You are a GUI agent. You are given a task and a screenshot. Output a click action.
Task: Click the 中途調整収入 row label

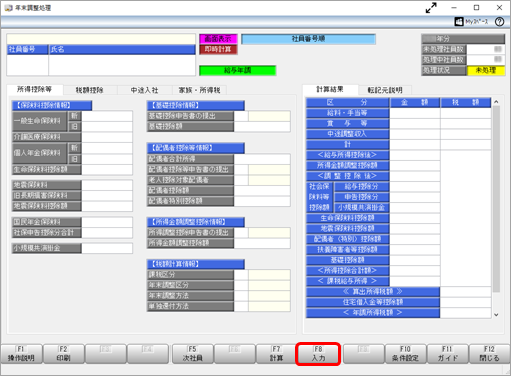(347, 134)
